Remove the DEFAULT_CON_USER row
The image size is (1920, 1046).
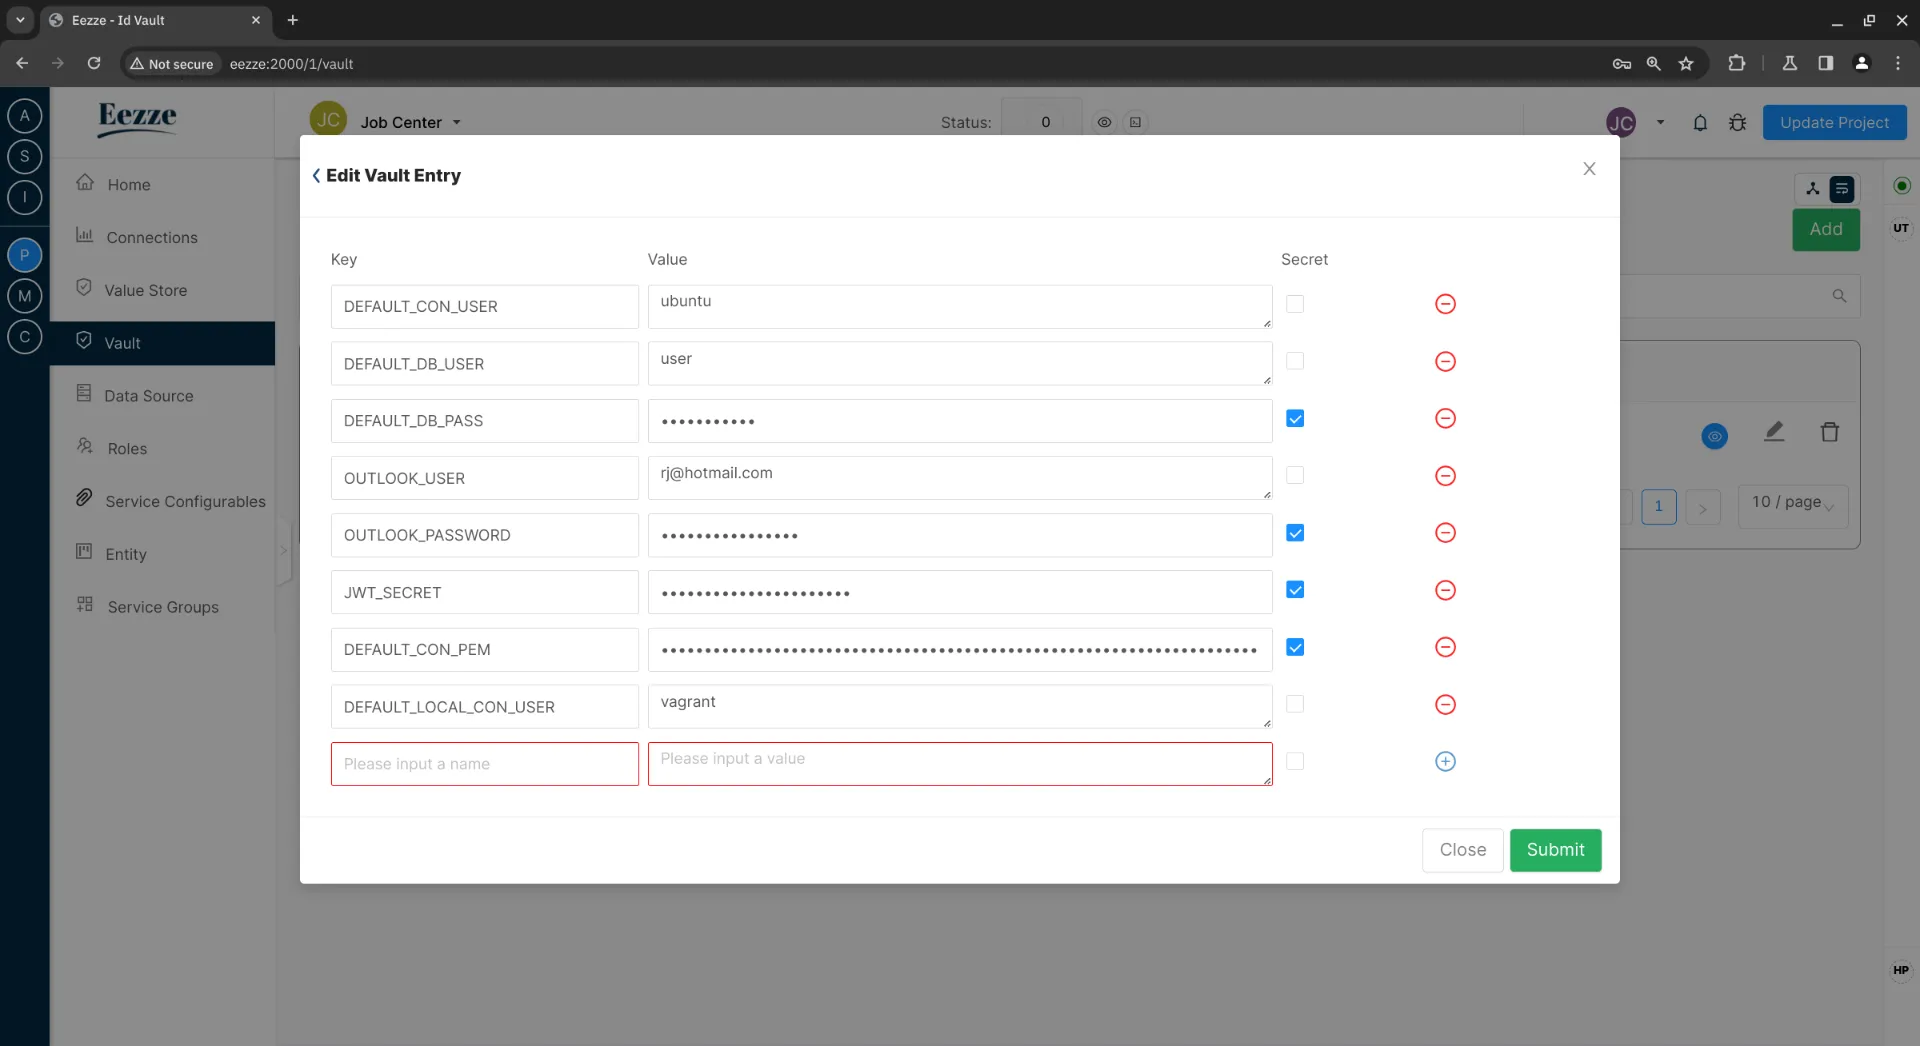(x=1445, y=304)
